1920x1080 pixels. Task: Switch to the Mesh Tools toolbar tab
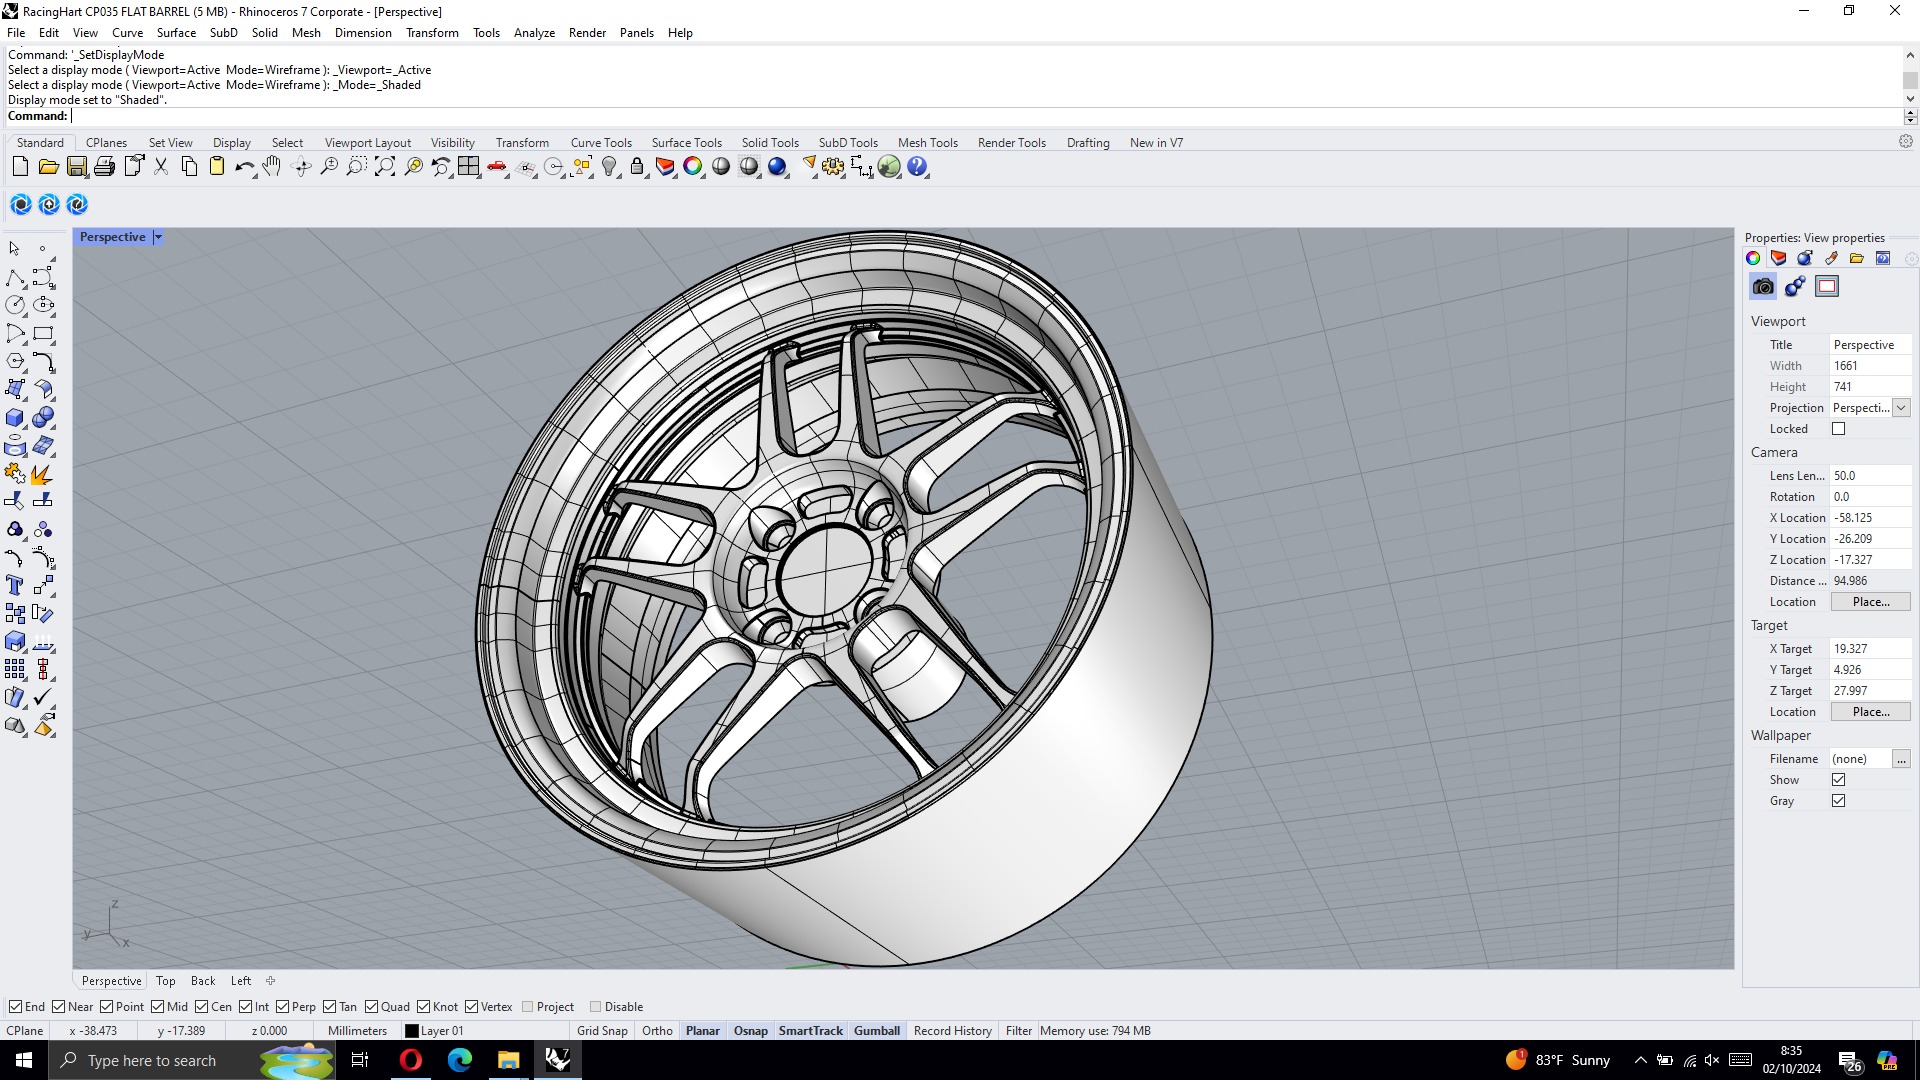click(x=927, y=143)
